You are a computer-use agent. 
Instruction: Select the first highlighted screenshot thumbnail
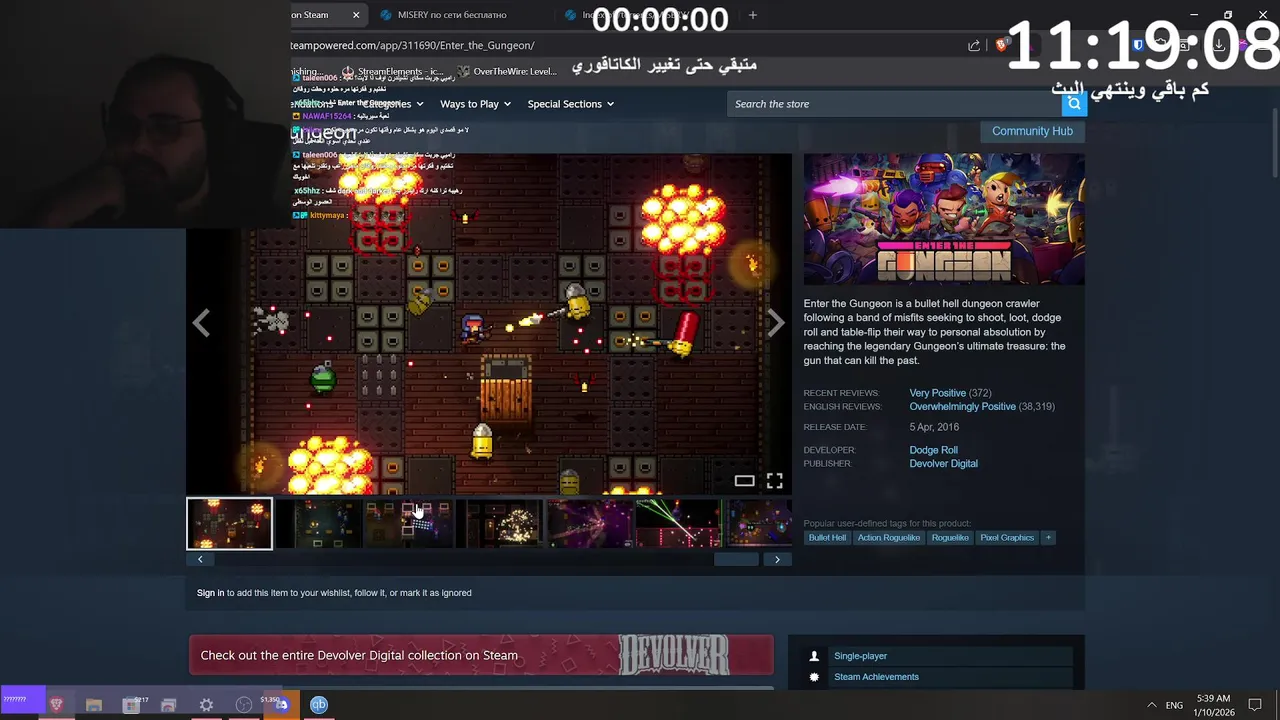pyautogui.click(x=229, y=524)
